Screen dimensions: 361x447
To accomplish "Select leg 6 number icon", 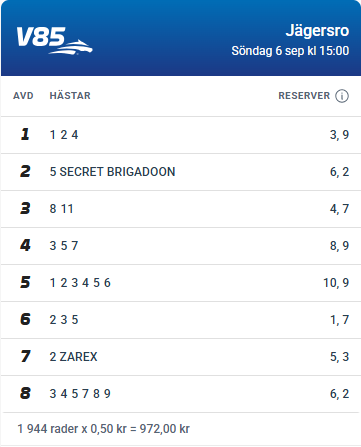I will (25, 319).
